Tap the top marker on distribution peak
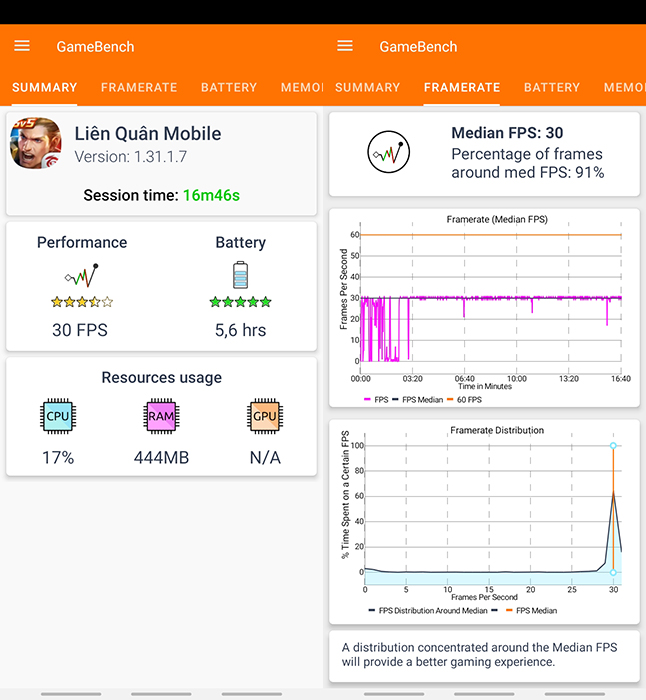 613,446
